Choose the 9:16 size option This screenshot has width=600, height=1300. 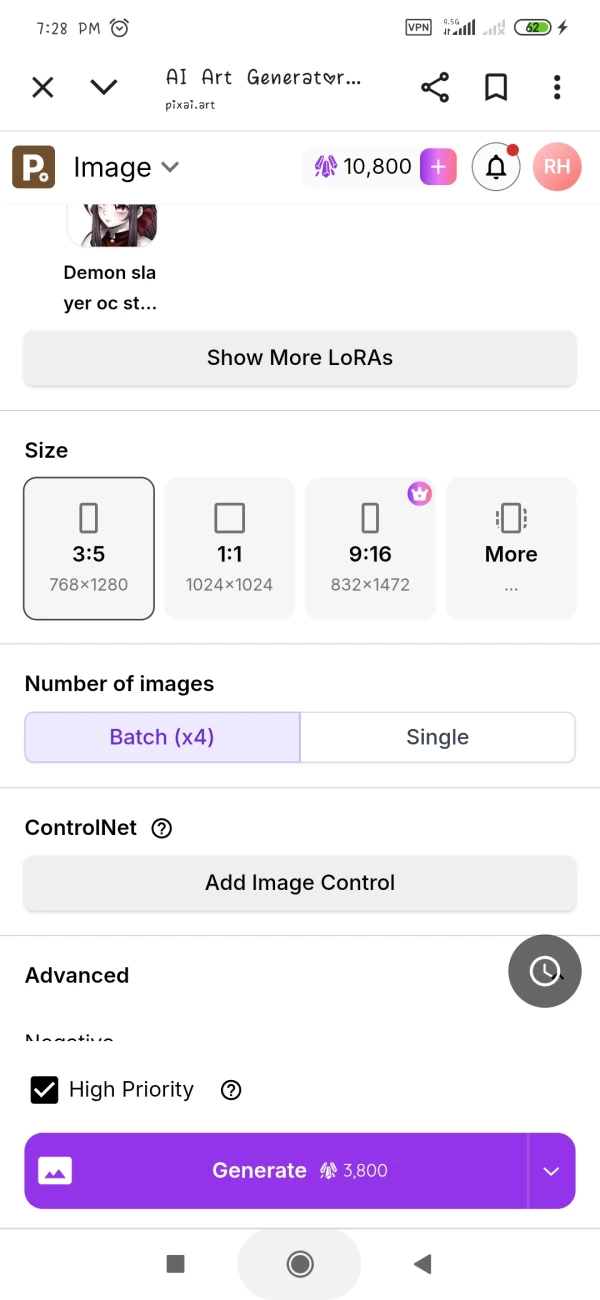[x=370, y=548]
